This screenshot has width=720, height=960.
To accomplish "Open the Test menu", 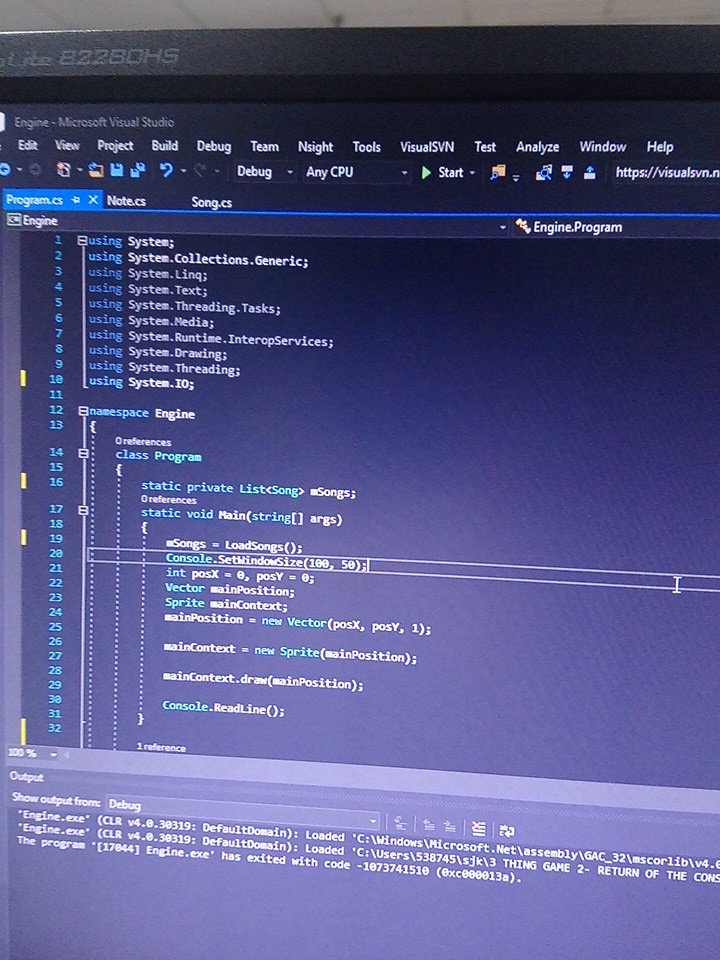I will pos(485,147).
